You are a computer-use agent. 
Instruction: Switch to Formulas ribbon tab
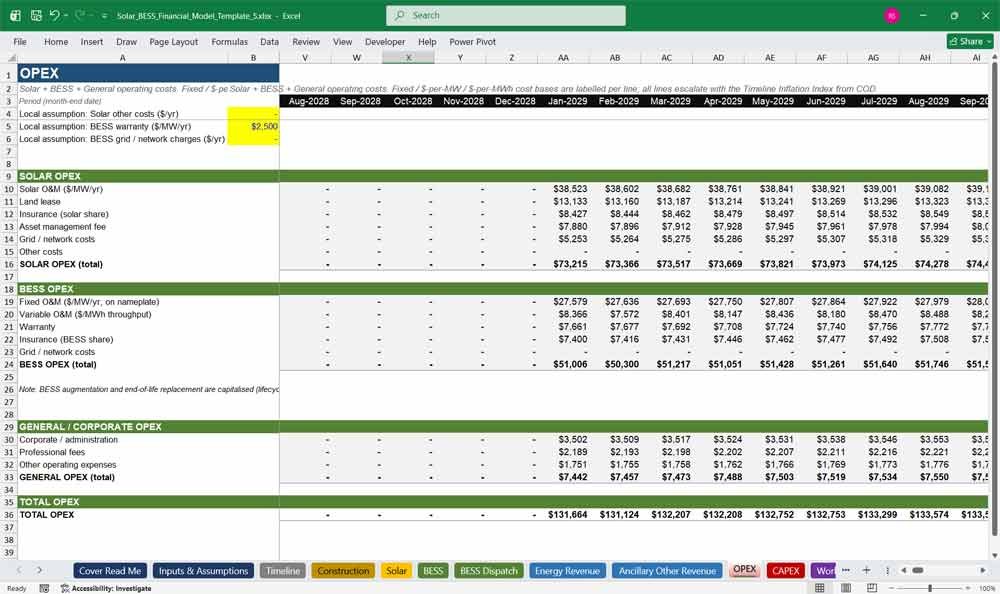pyautogui.click(x=230, y=41)
